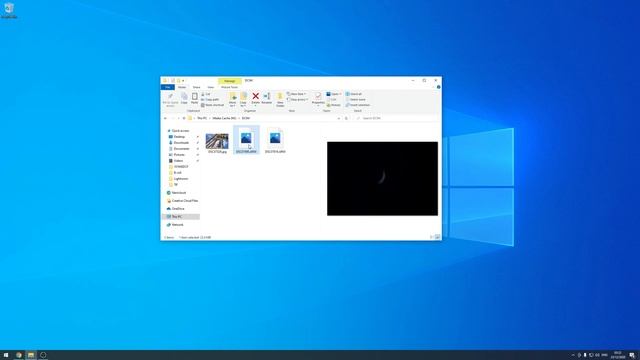The height and width of the screenshot is (360, 640).
Task: Open the File ribbon tab
Action: [x=168, y=87]
